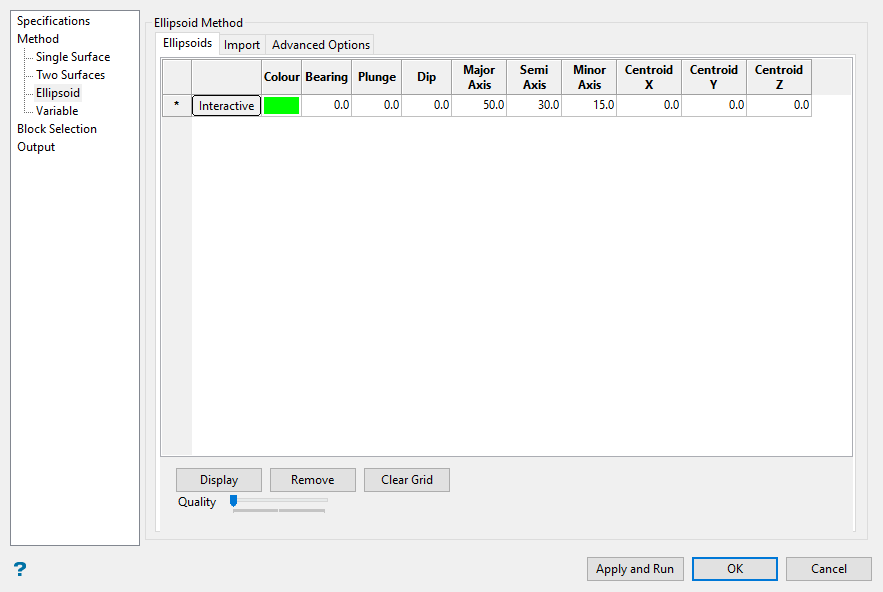This screenshot has height=592, width=883.
Task: Click the Dip column header
Action: coord(427,77)
